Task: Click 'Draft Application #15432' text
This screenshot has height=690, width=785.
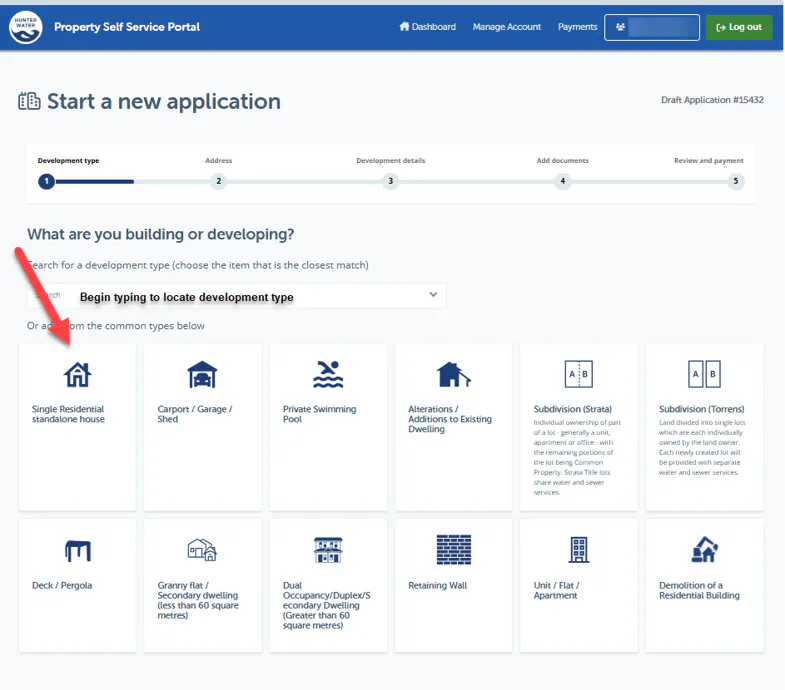Action: pos(712,100)
